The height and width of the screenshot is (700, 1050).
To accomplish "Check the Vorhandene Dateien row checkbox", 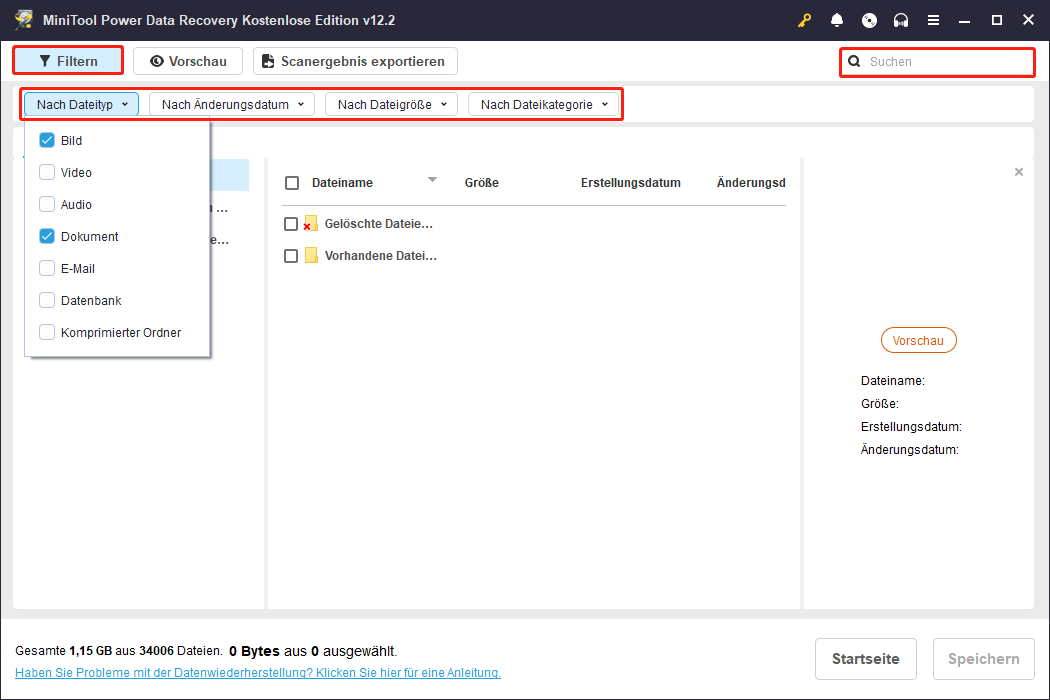I will pyautogui.click(x=291, y=256).
